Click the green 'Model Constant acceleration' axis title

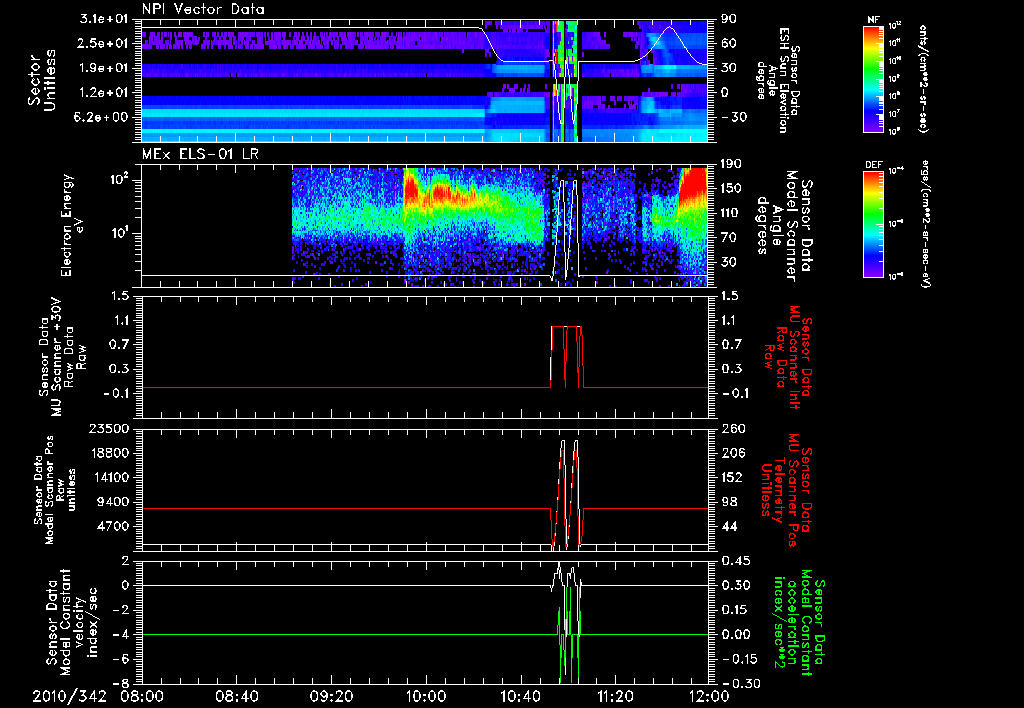[x=799, y=622]
